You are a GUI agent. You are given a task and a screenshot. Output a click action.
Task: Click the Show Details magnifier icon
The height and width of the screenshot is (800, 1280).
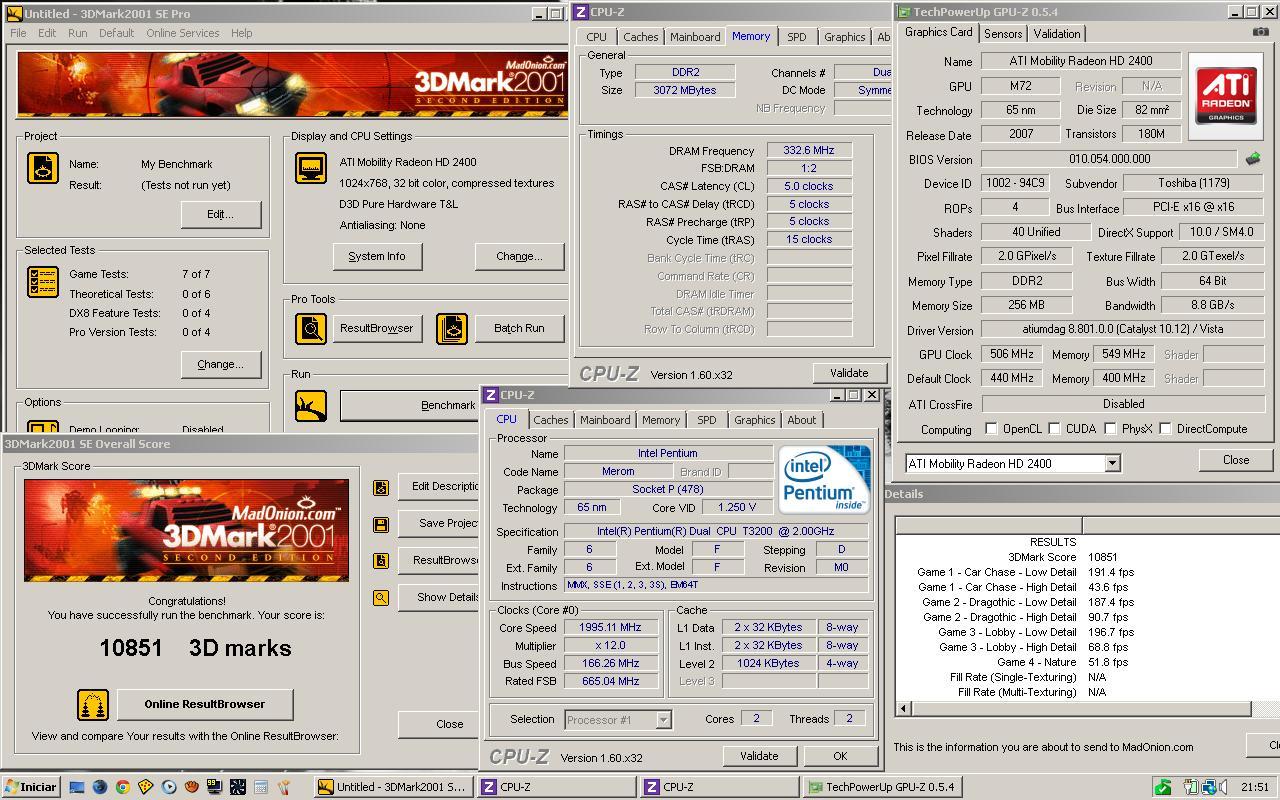click(x=380, y=598)
